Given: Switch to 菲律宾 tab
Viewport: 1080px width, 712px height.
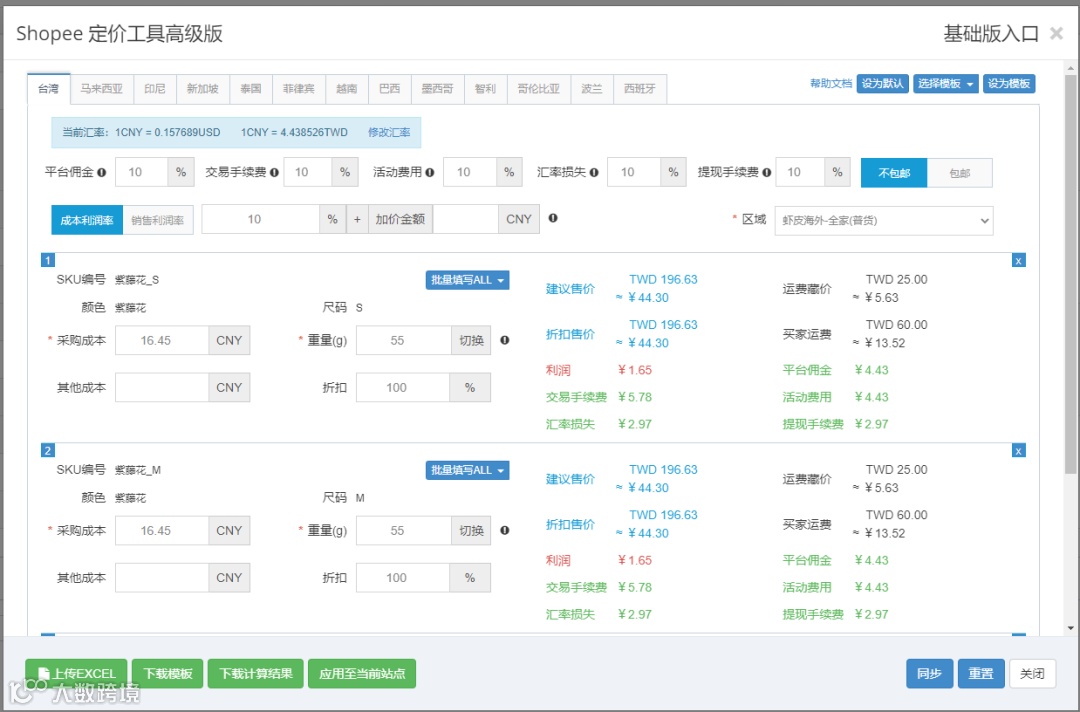Looking at the screenshot, I should (x=298, y=89).
